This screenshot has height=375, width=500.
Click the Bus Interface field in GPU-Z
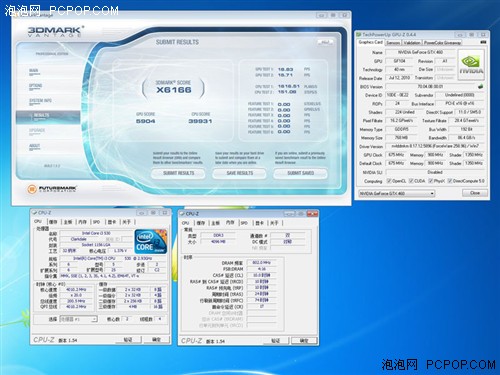[x=460, y=104]
